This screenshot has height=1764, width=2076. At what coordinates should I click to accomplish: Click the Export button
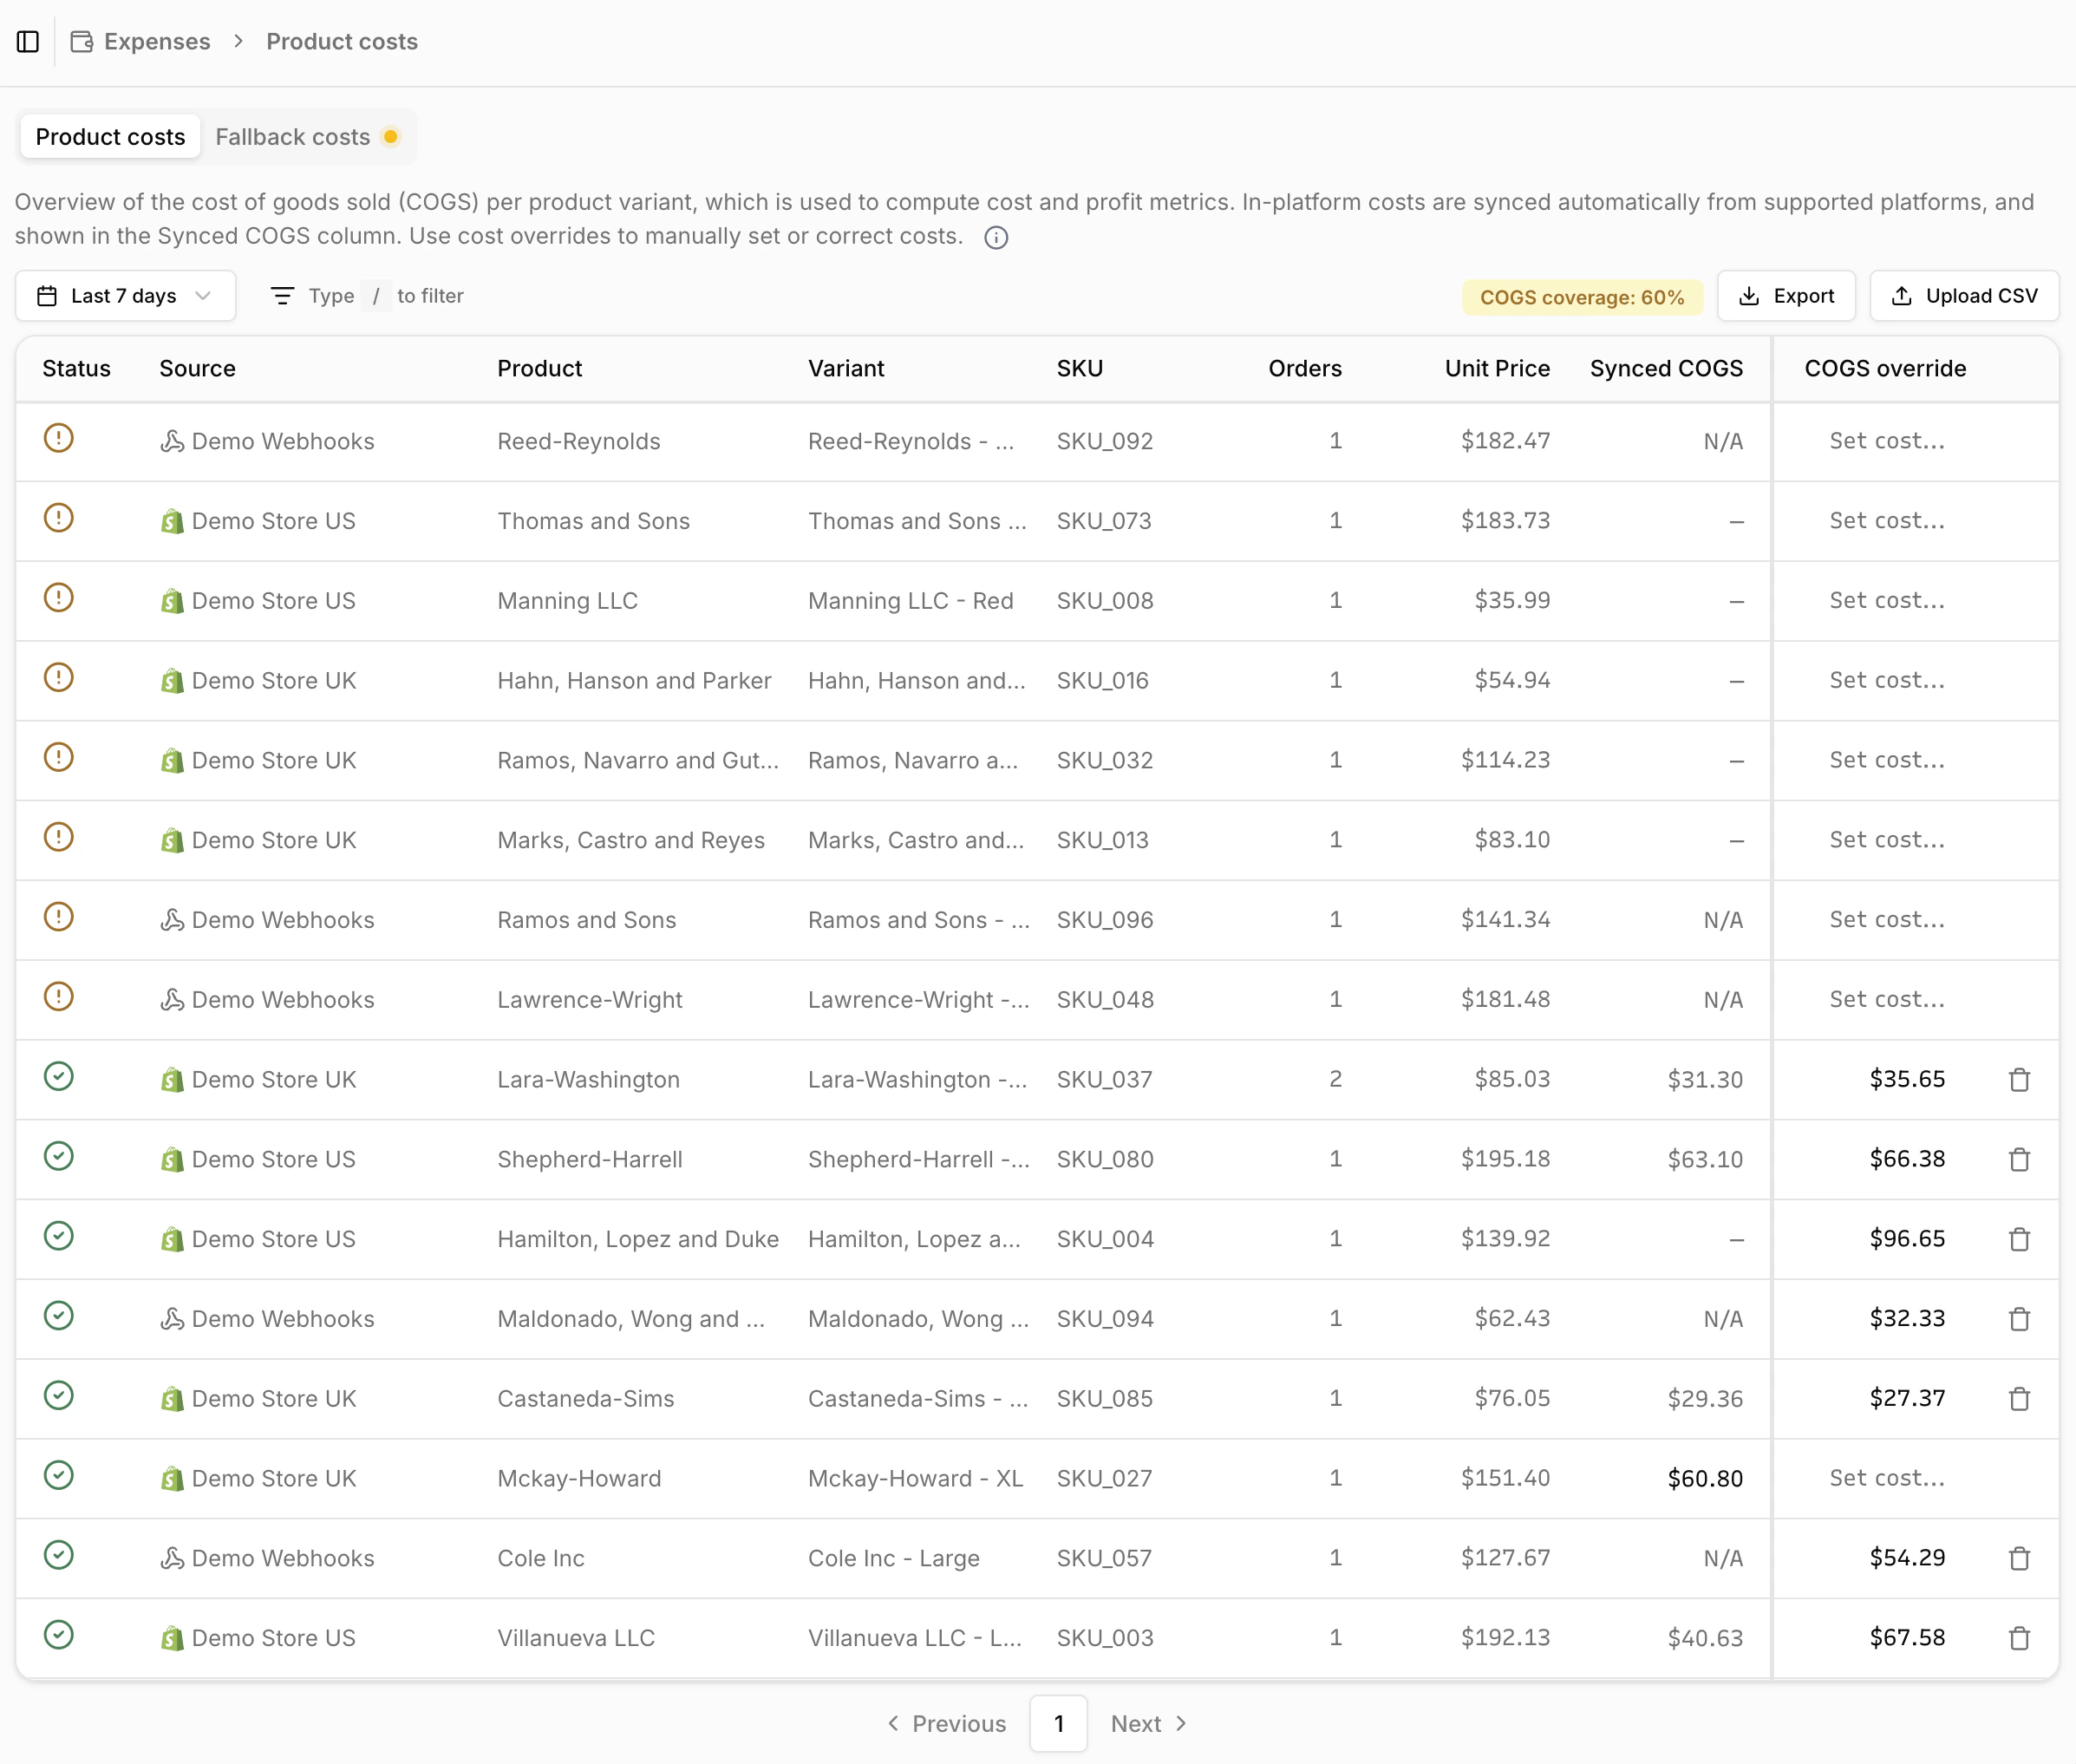coord(1786,296)
